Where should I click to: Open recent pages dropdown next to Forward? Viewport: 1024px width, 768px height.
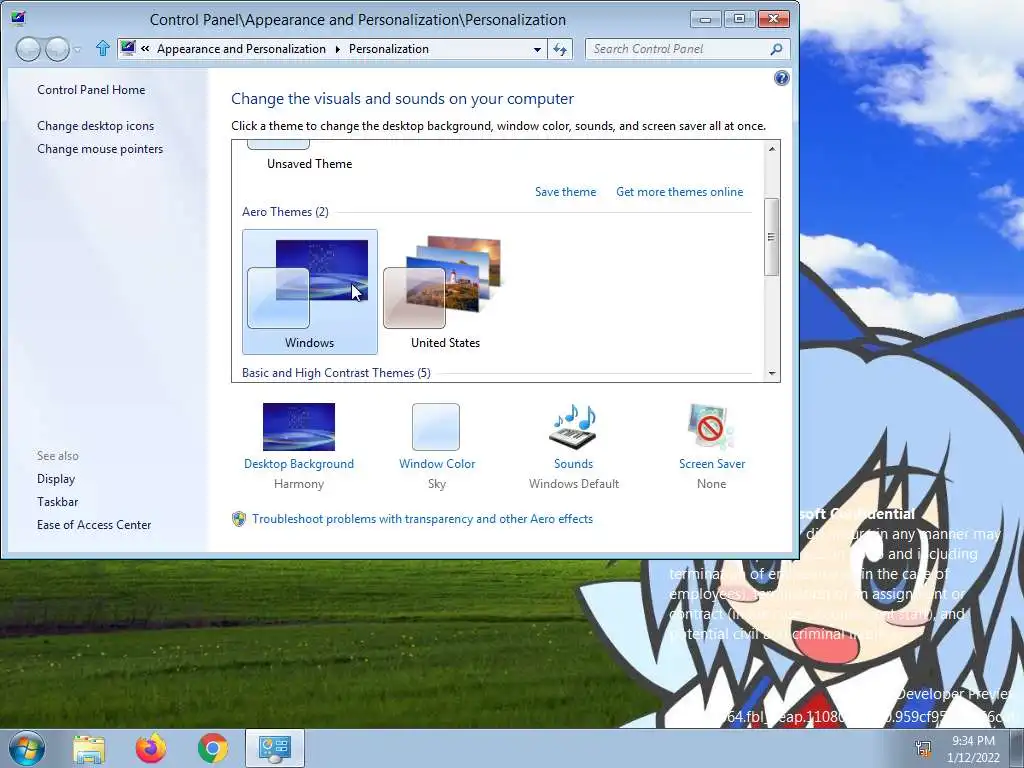pos(77,50)
